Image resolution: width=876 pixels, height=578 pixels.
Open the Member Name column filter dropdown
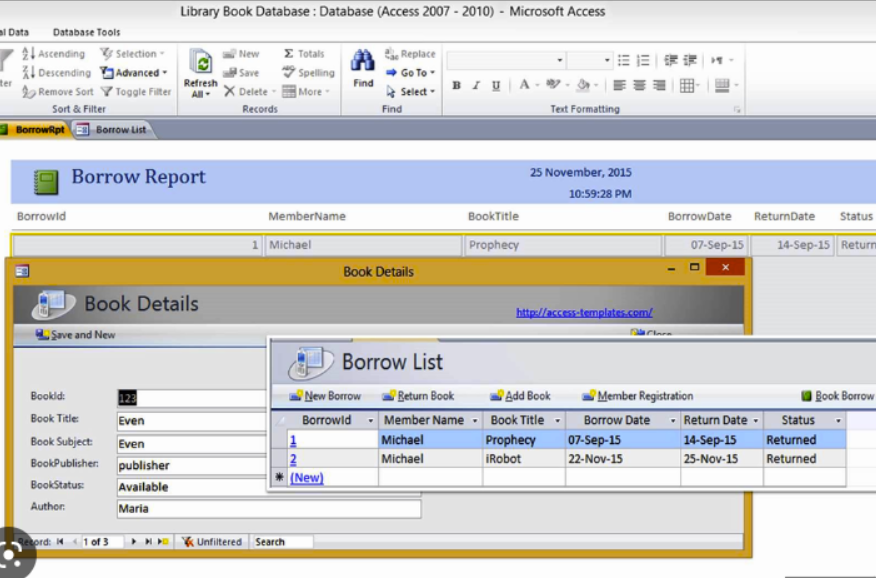474,421
